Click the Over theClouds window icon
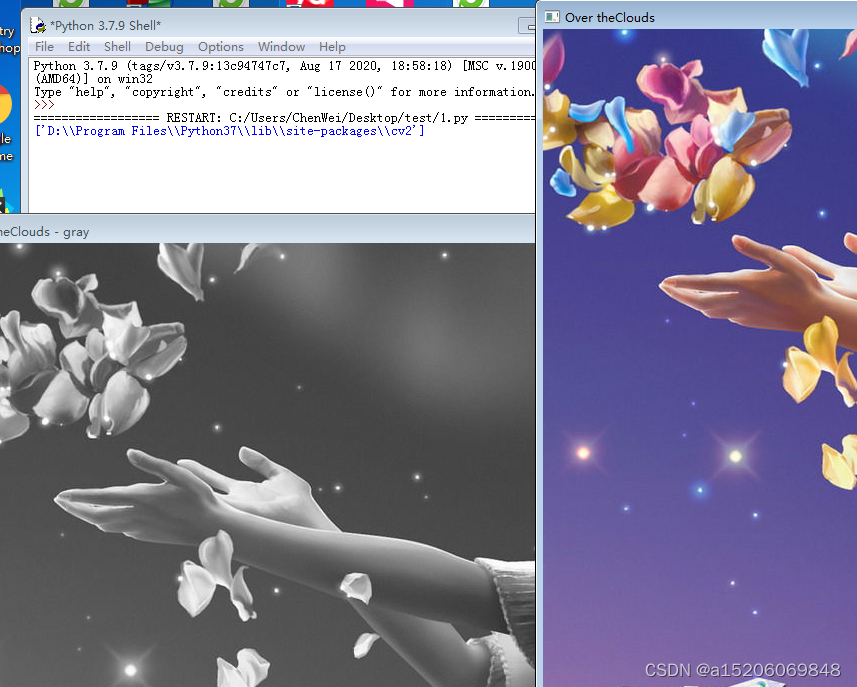The width and height of the screenshot is (857, 687). click(x=552, y=17)
